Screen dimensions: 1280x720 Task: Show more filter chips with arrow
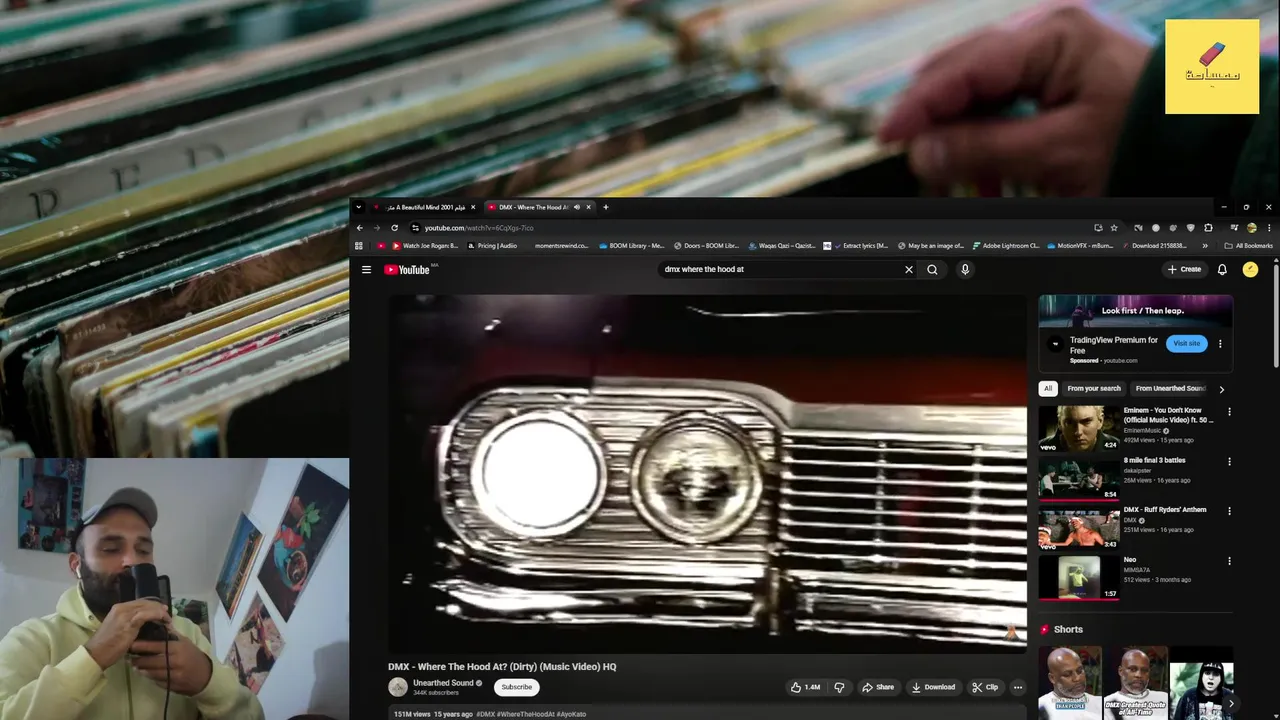[x=1221, y=389]
